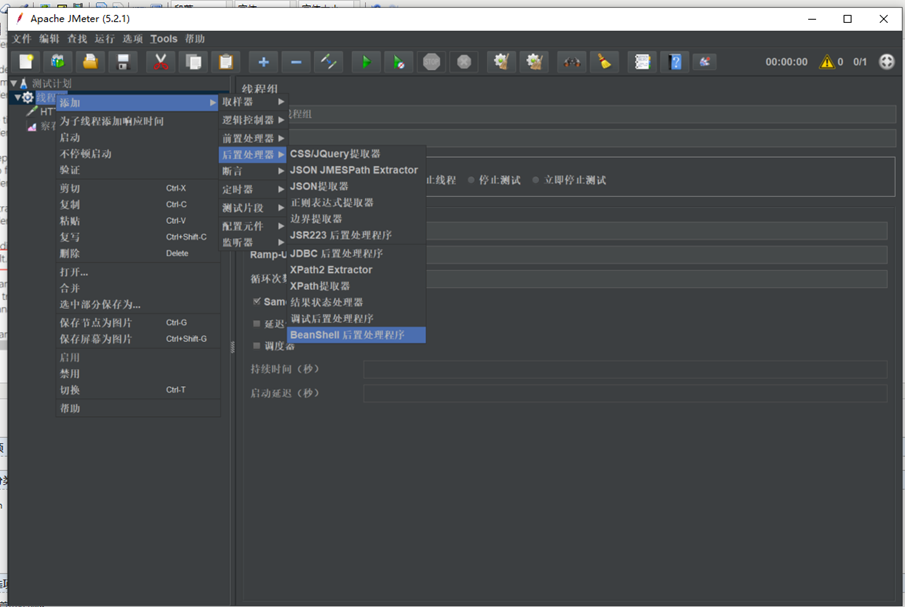Click 保存节点为图片 context entry
The width and height of the screenshot is (905, 607).
pos(138,323)
